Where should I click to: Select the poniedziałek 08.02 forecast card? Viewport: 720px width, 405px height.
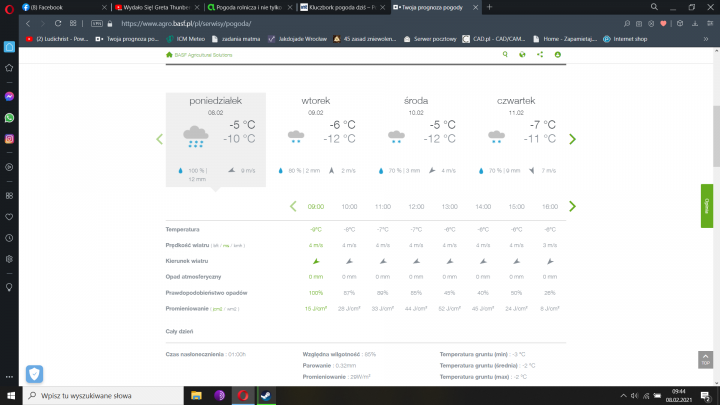coord(216,140)
